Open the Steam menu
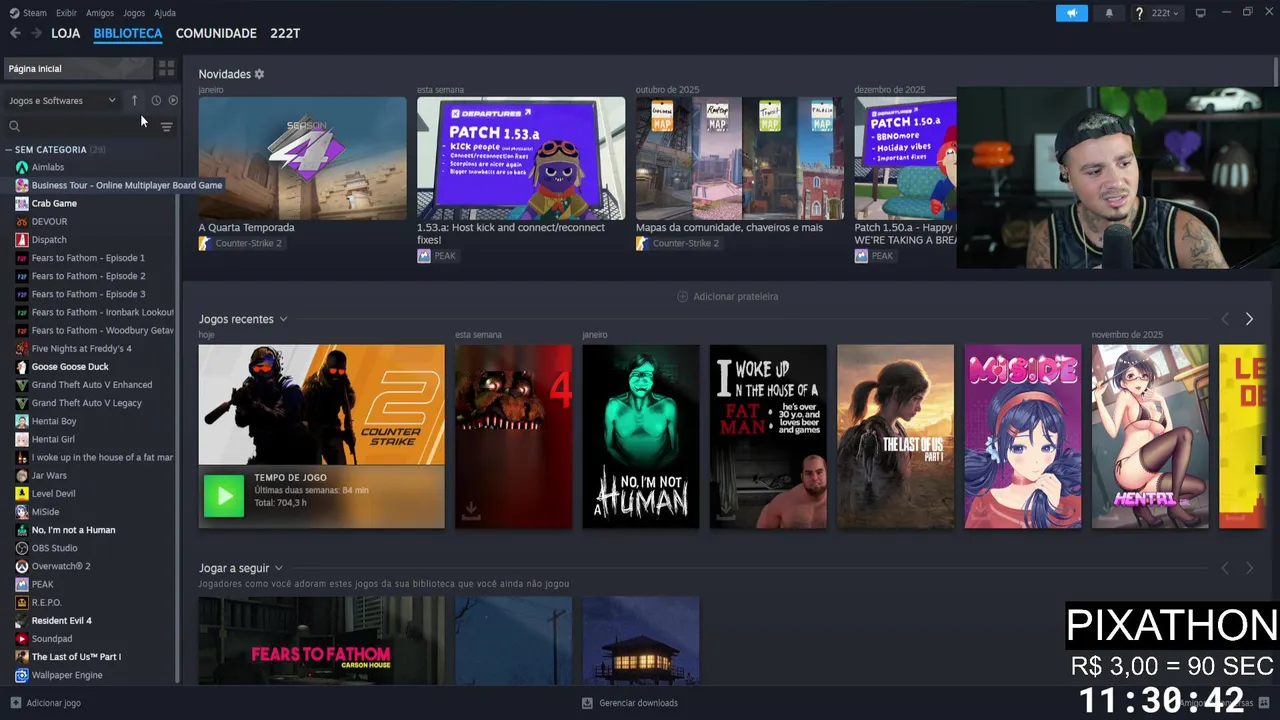This screenshot has width=1280, height=720. [x=29, y=13]
